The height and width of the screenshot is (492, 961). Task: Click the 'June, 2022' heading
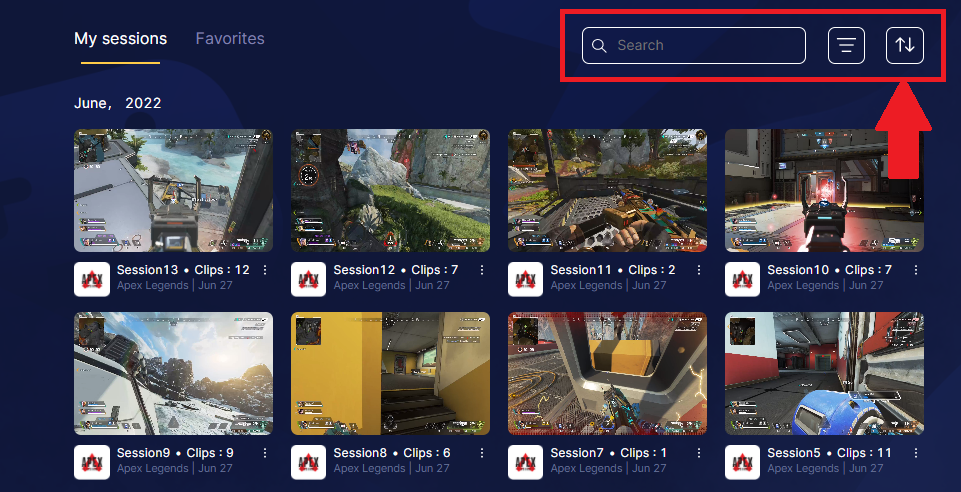coord(118,103)
